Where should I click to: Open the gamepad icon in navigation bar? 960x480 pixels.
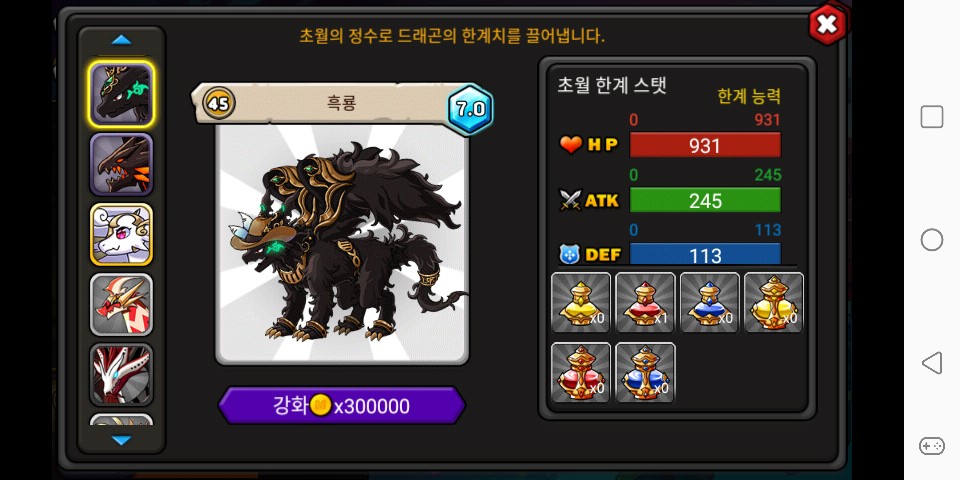point(931,445)
